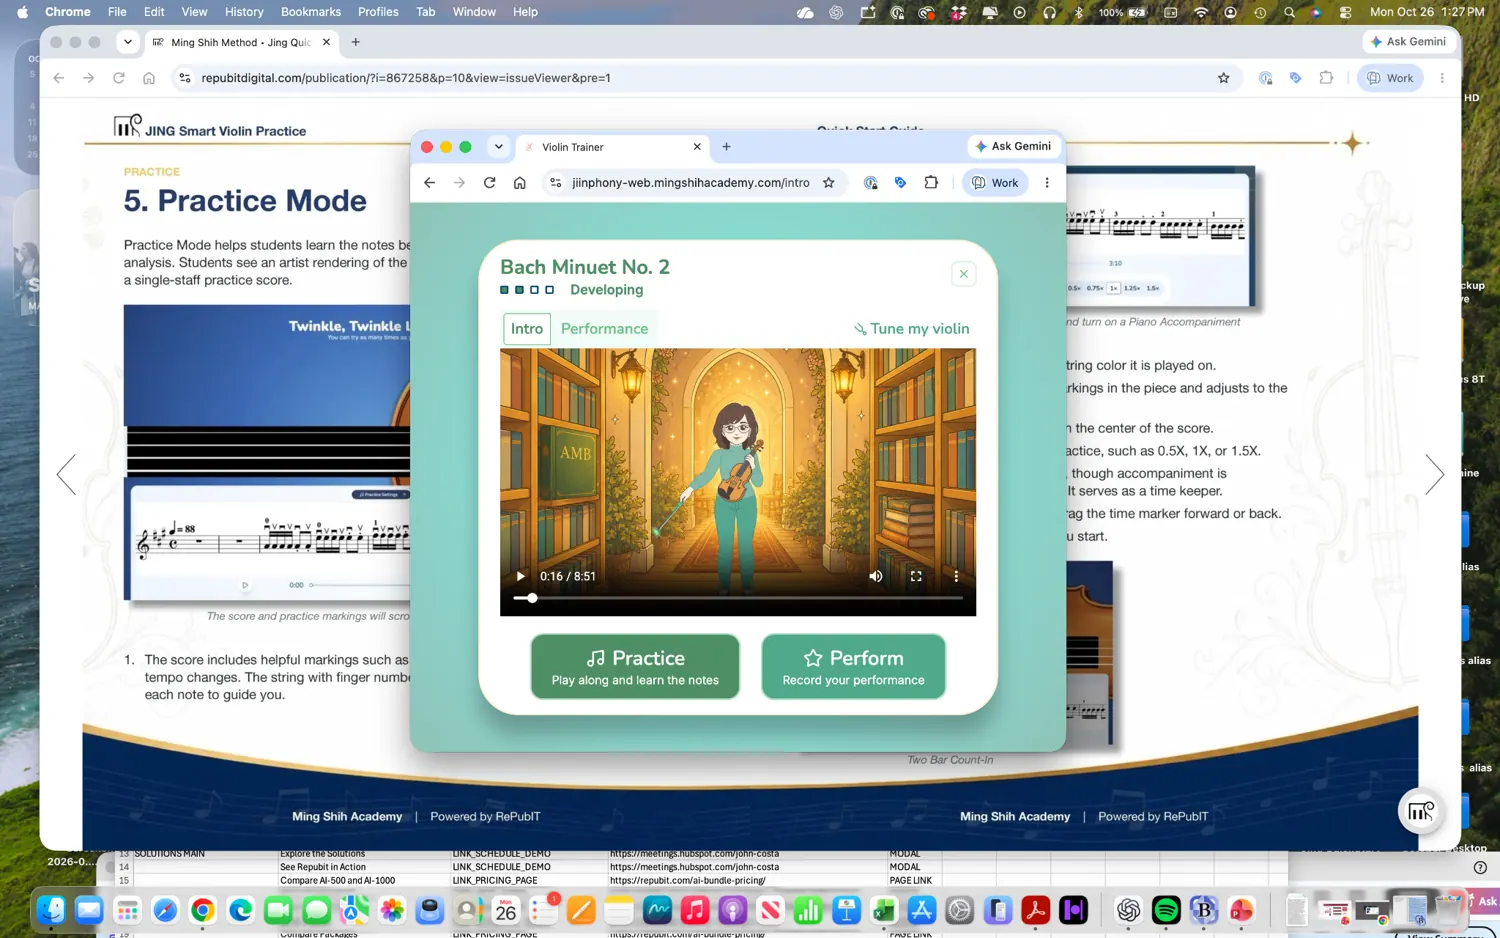Open Tune my violin

[x=911, y=329]
